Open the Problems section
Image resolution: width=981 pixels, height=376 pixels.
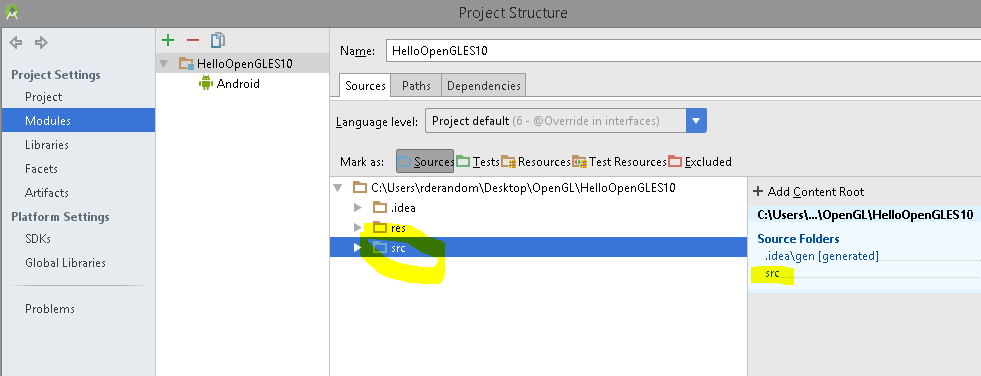(50, 309)
